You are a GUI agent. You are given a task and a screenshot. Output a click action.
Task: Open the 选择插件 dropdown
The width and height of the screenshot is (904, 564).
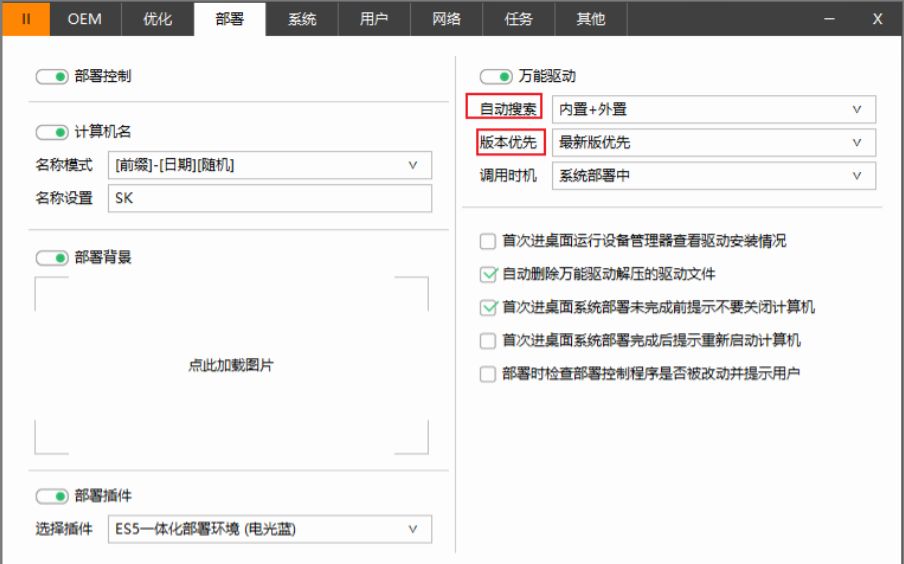270,529
